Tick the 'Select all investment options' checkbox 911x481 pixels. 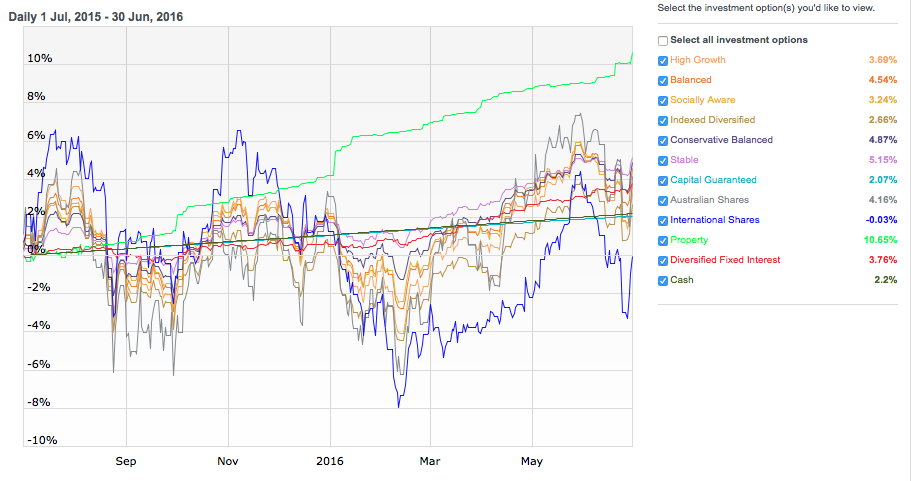click(x=663, y=41)
